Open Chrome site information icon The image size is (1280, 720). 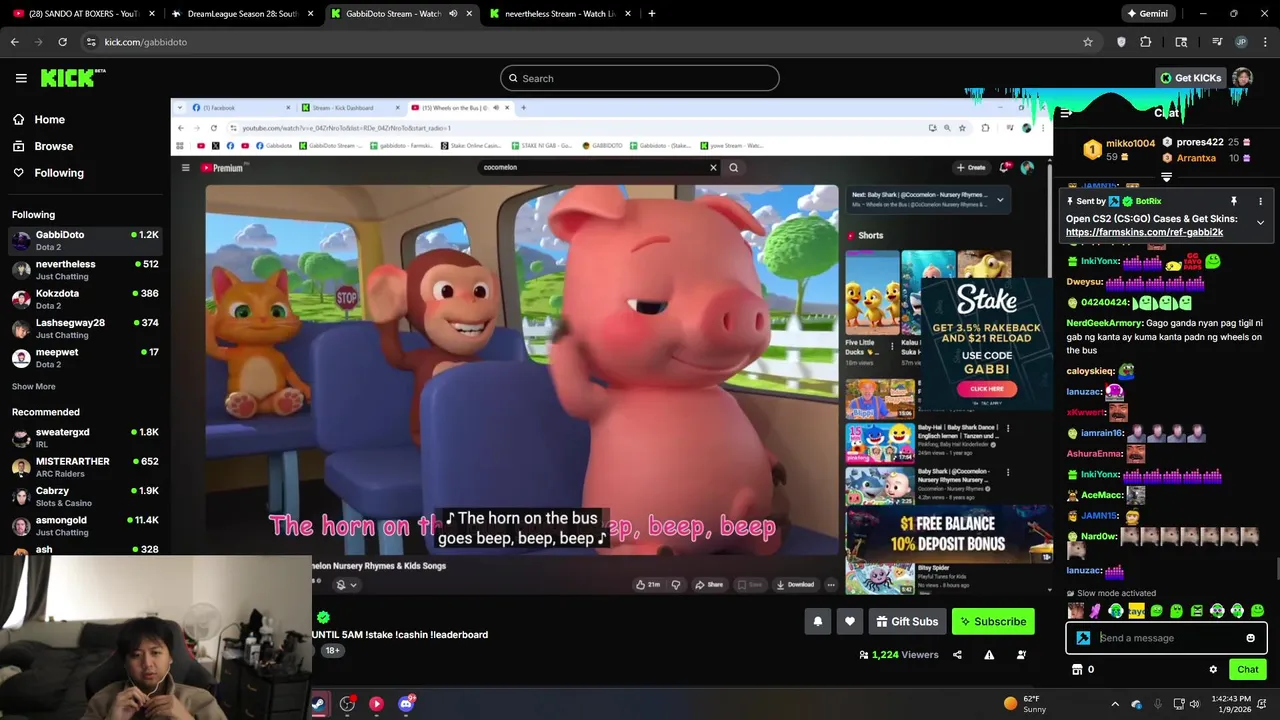91,42
